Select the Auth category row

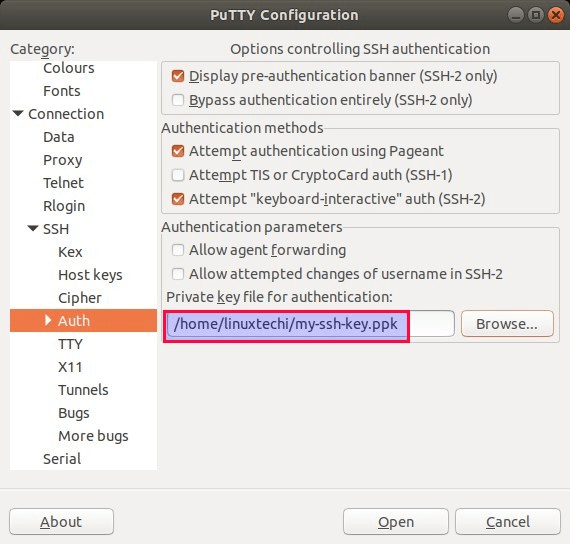84,321
